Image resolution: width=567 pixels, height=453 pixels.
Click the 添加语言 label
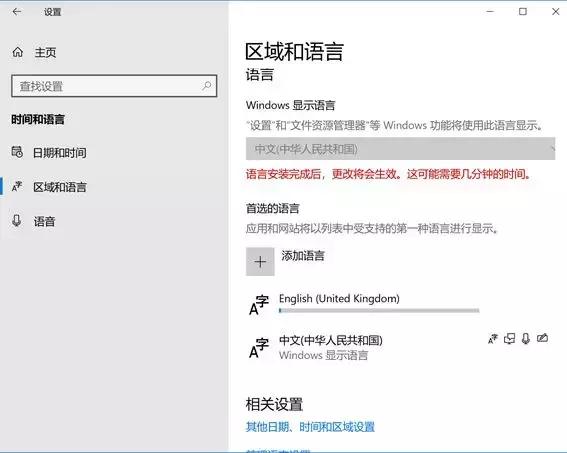(x=303, y=256)
